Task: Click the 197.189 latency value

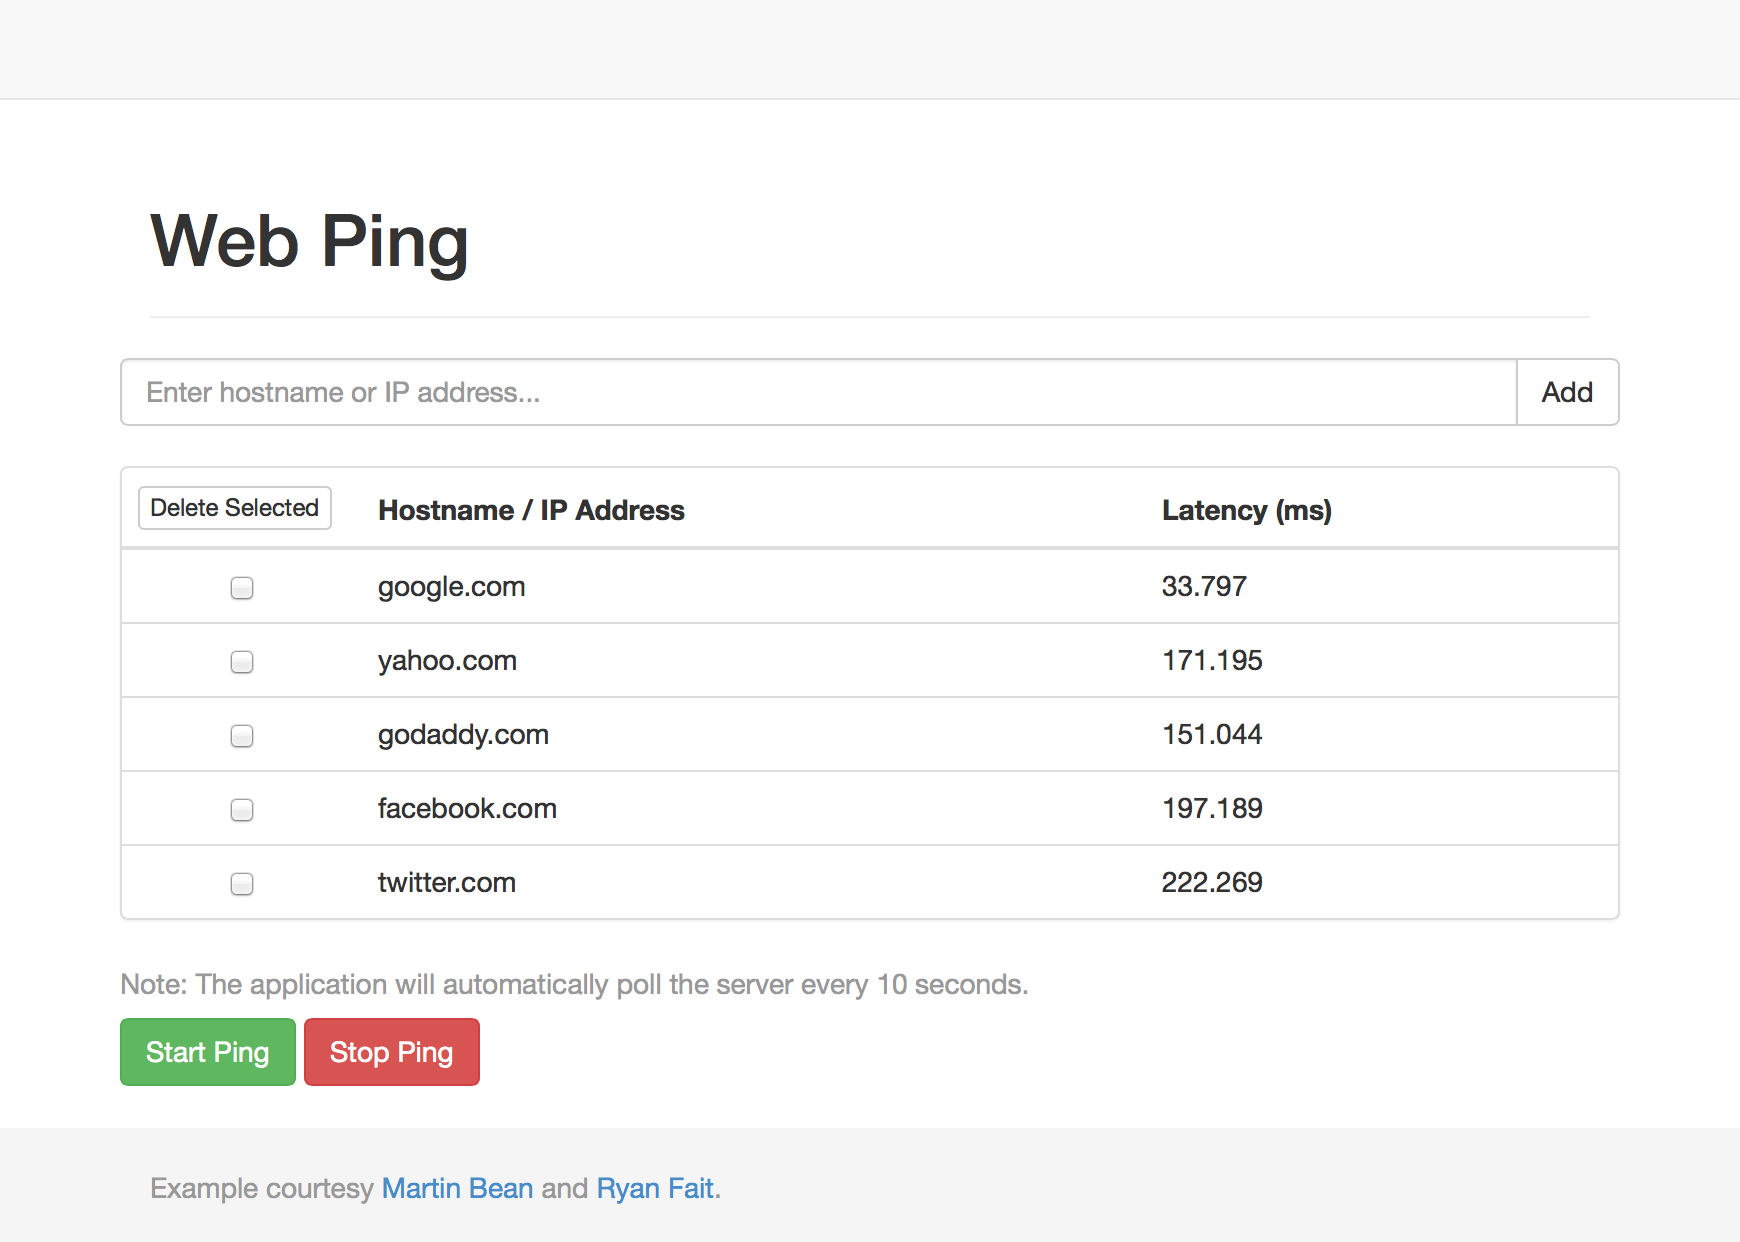Action: click(1212, 808)
